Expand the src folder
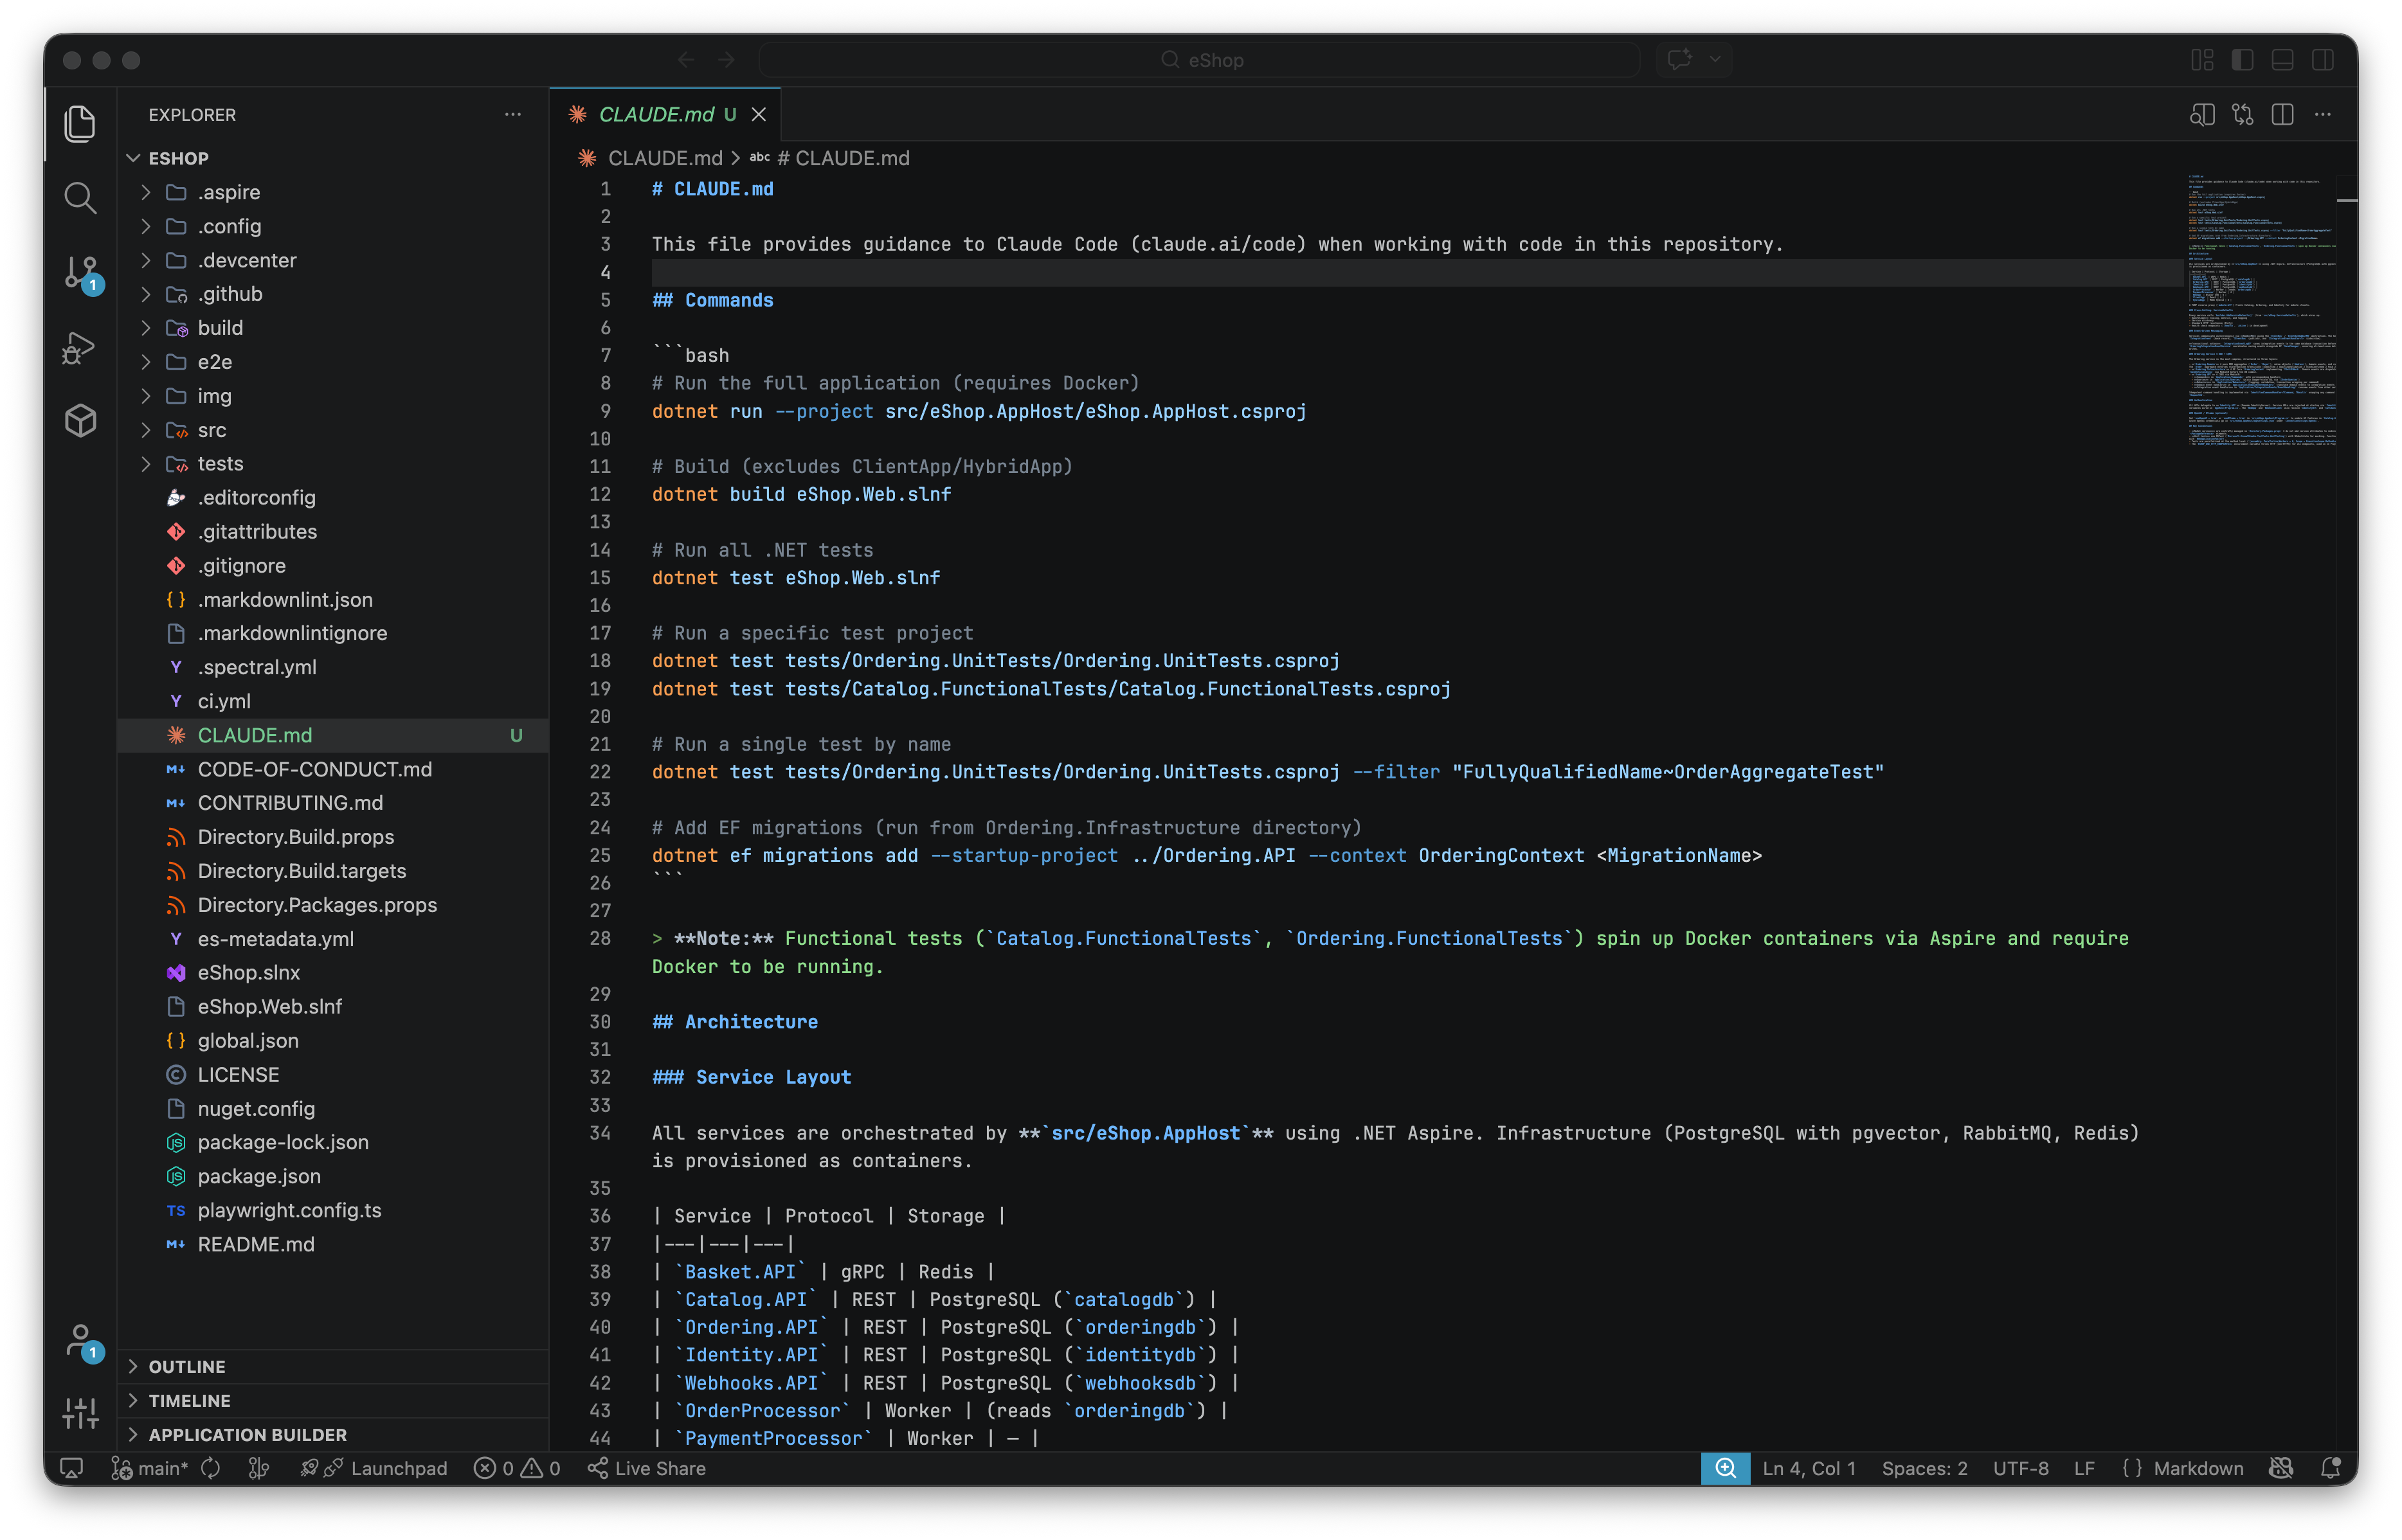Screen dimensions: 2402x1540 coord(213,430)
